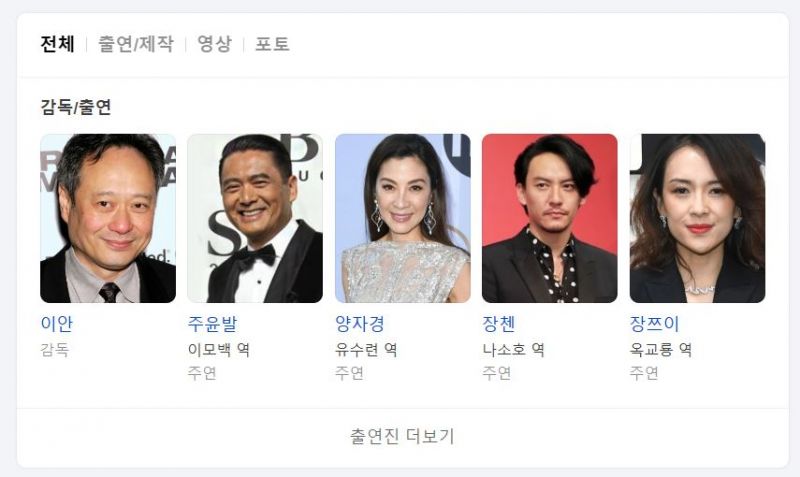Image resolution: width=800 pixels, height=477 pixels.
Task: Click the 장쯔이 name link
Action: pyautogui.click(x=655, y=323)
